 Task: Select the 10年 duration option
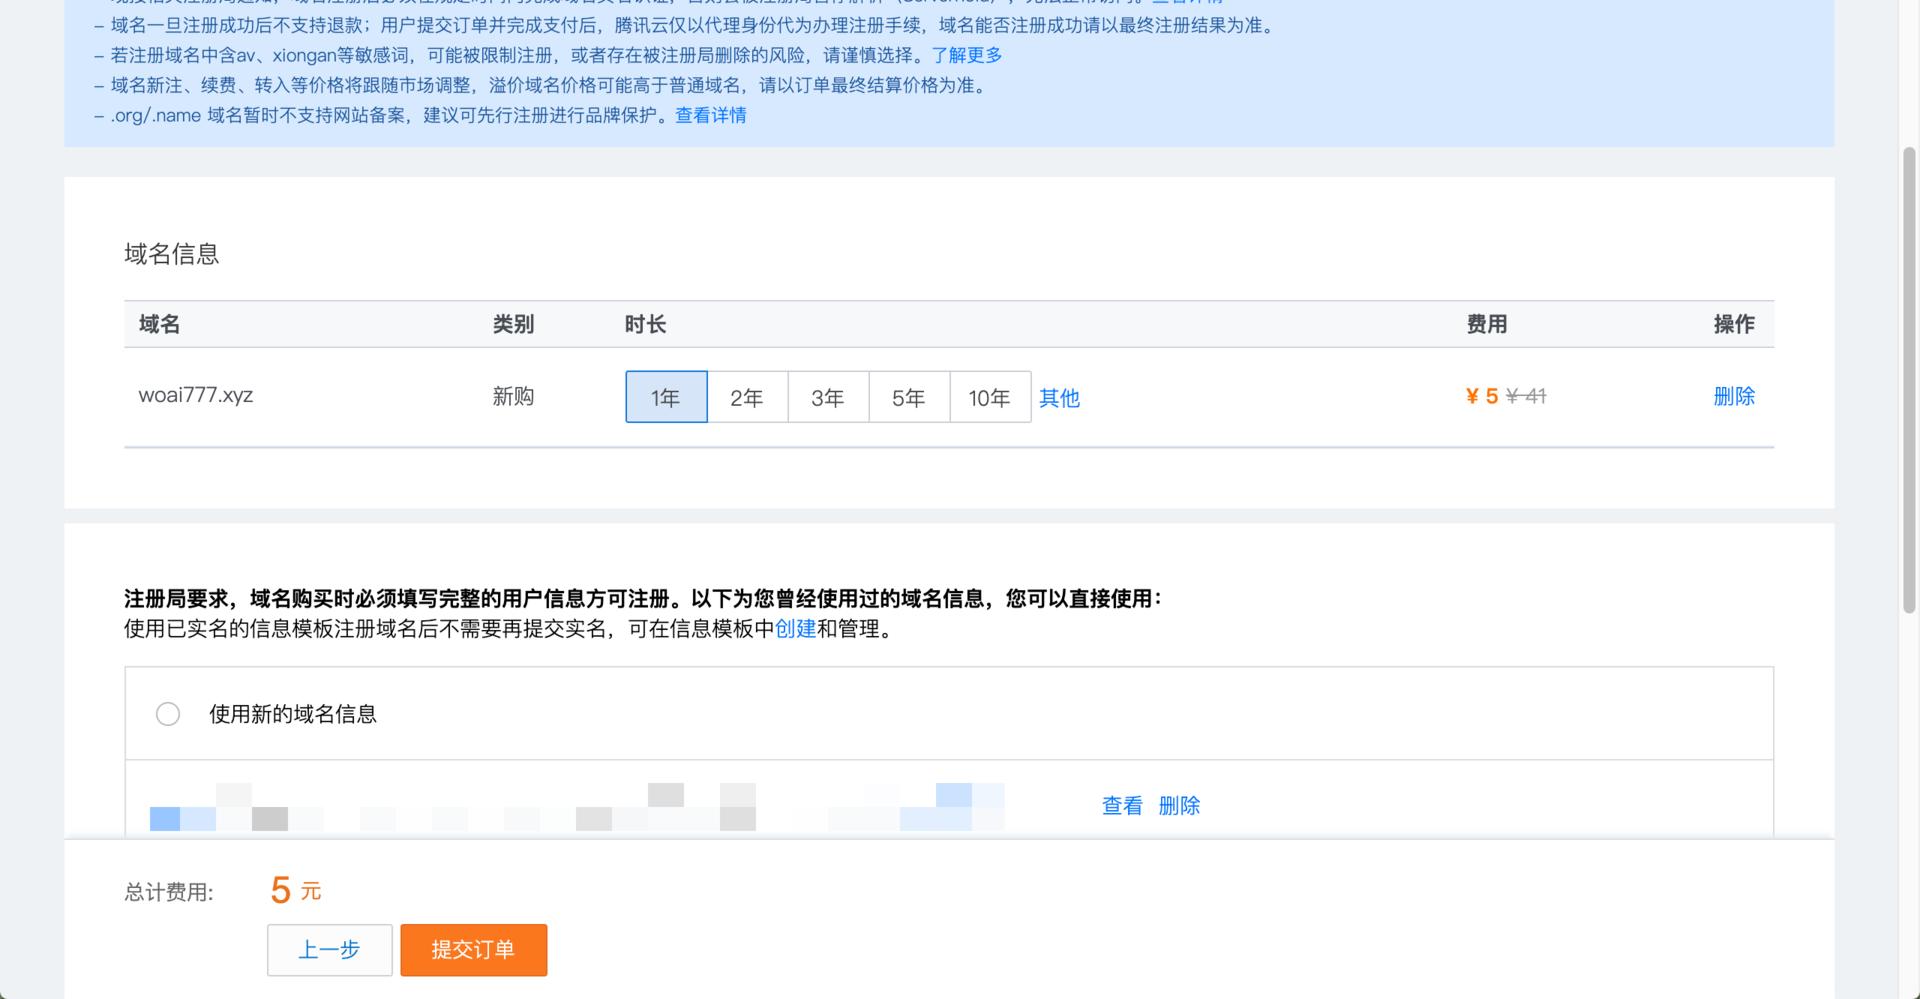click(x=989, y=397)
